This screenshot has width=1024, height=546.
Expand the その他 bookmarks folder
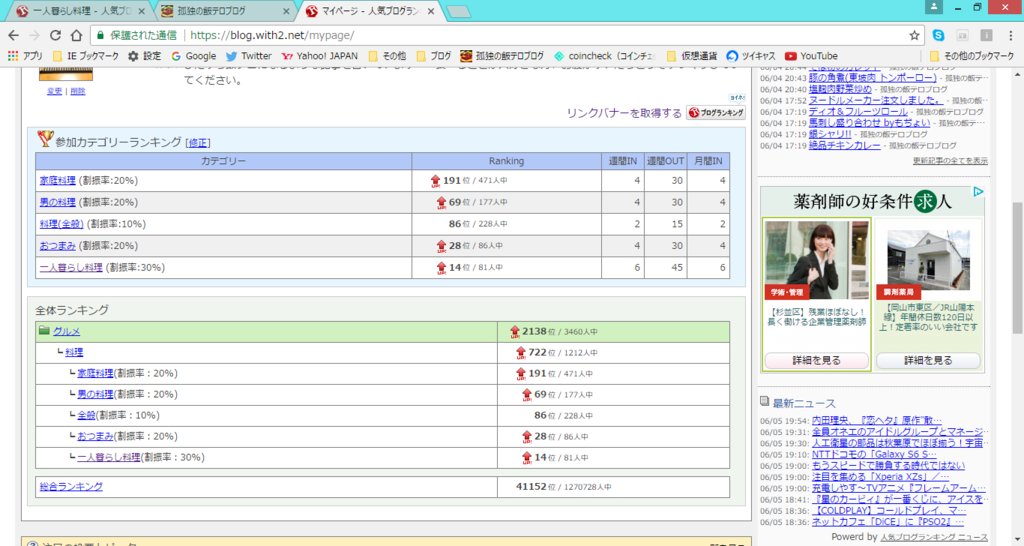click(387, 56)
